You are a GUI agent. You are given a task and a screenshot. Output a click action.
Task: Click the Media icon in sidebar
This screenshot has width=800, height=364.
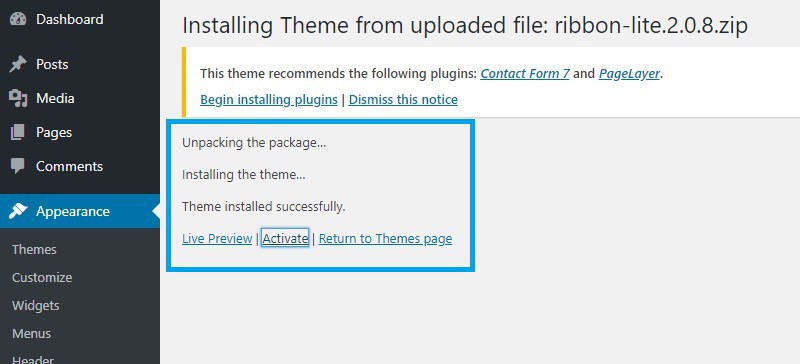click(18, 99)
